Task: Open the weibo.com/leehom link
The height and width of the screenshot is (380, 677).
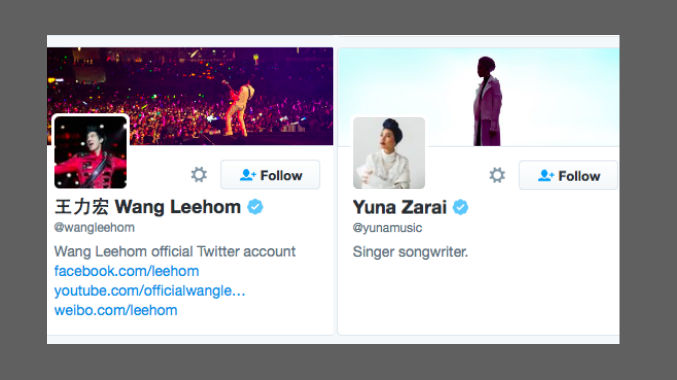Action: coord(116,310)
